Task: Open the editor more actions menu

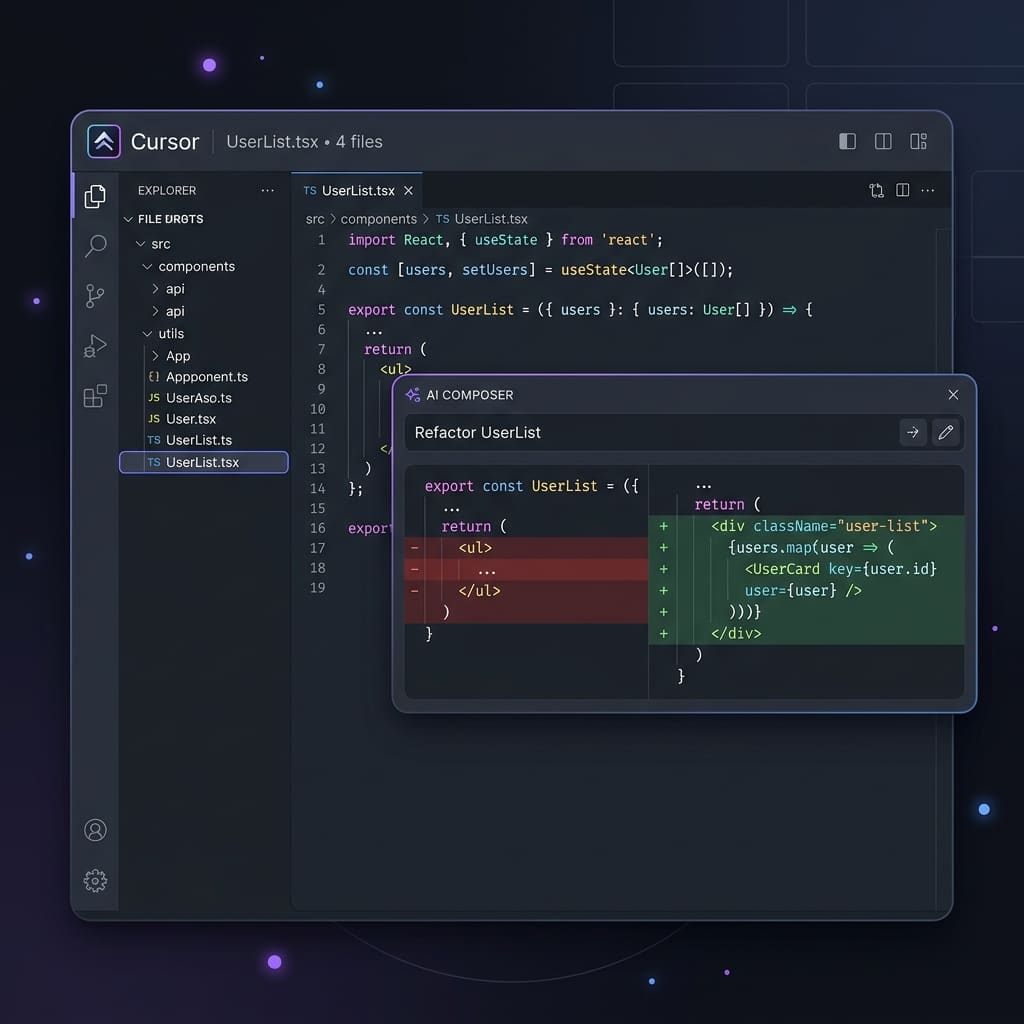Action: [927, 191]
